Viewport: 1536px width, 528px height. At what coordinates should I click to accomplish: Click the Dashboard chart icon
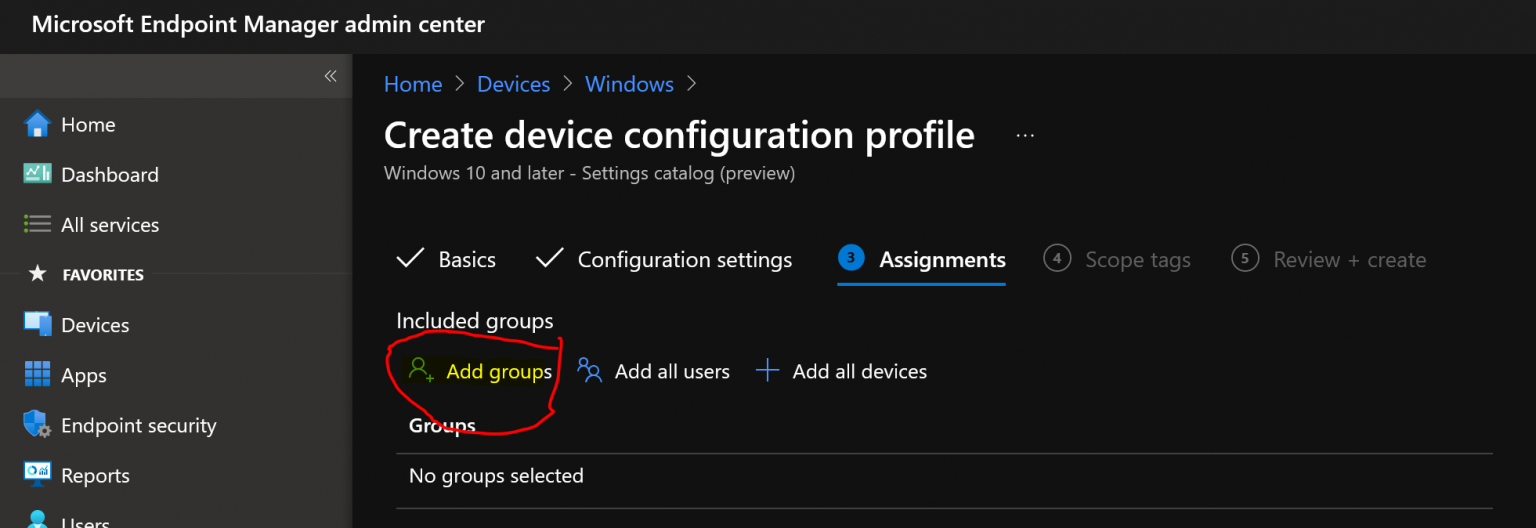tap(37, 173)
